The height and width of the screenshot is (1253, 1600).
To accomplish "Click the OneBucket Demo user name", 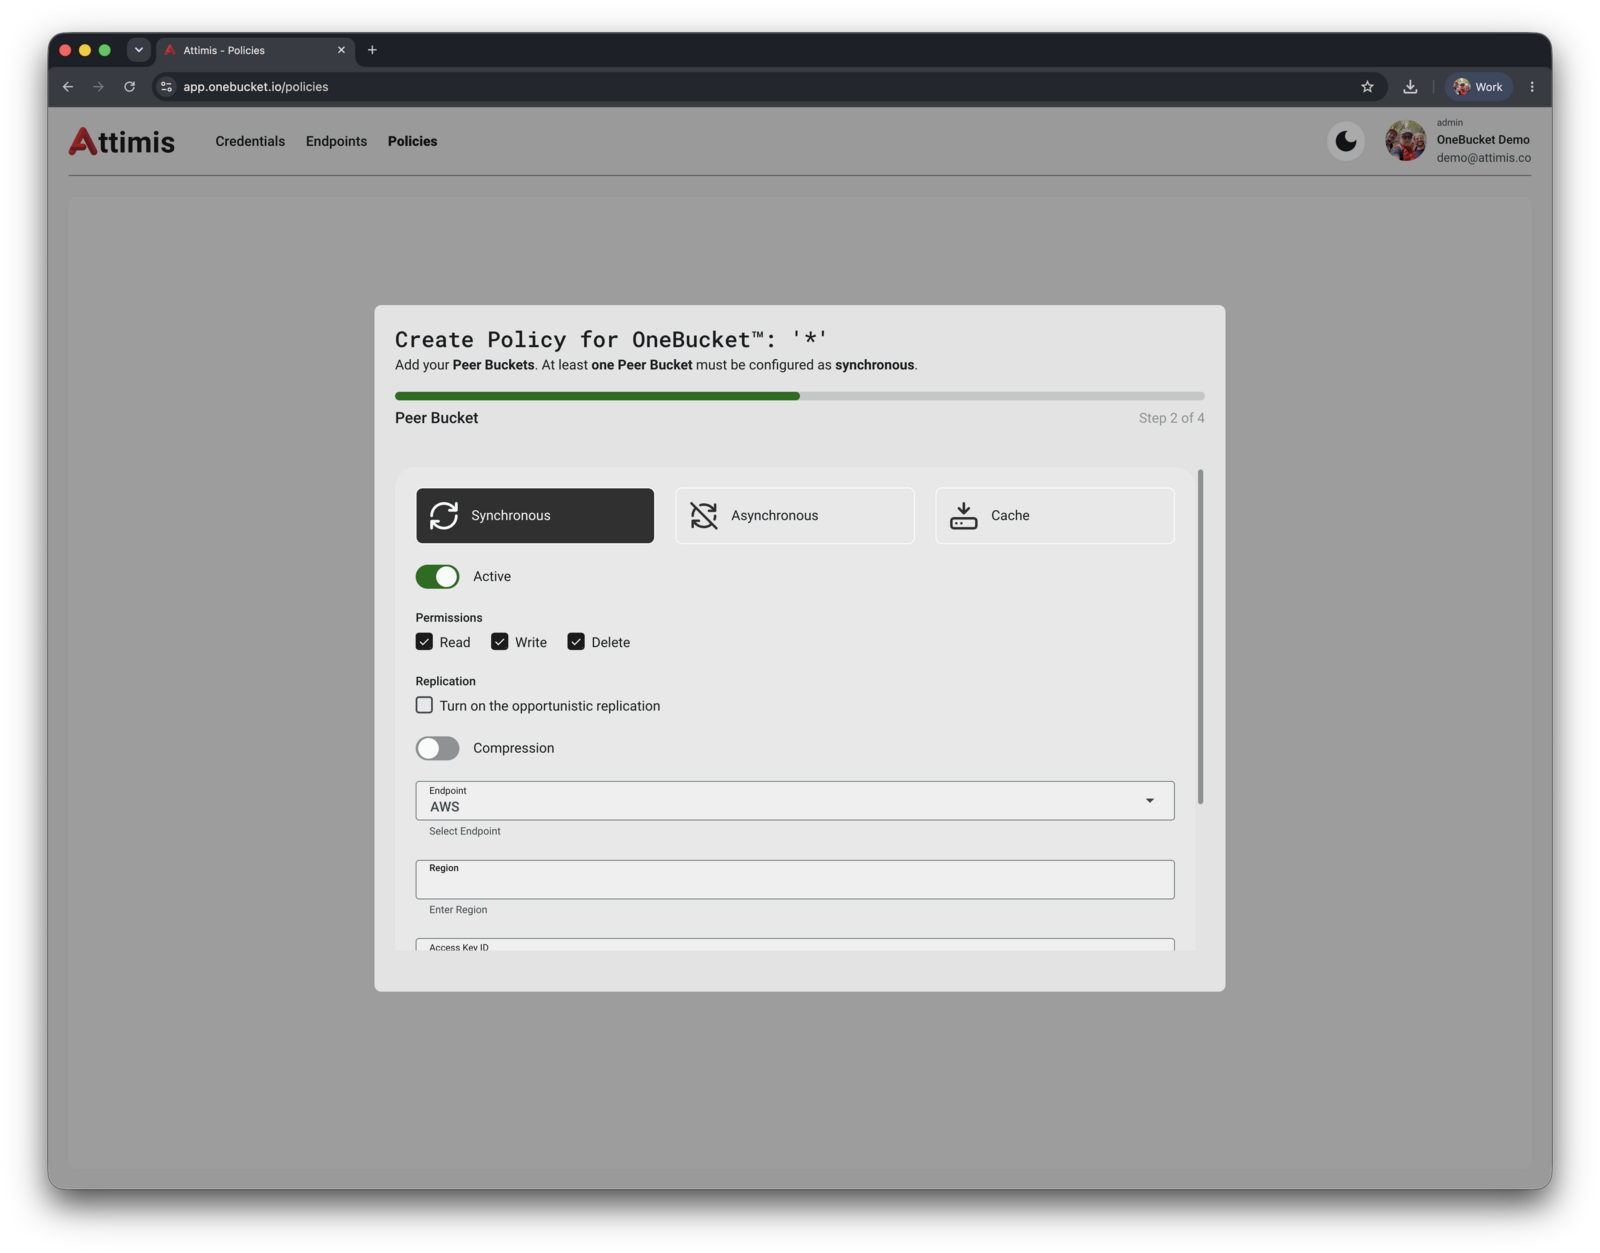I will 1483,140.
